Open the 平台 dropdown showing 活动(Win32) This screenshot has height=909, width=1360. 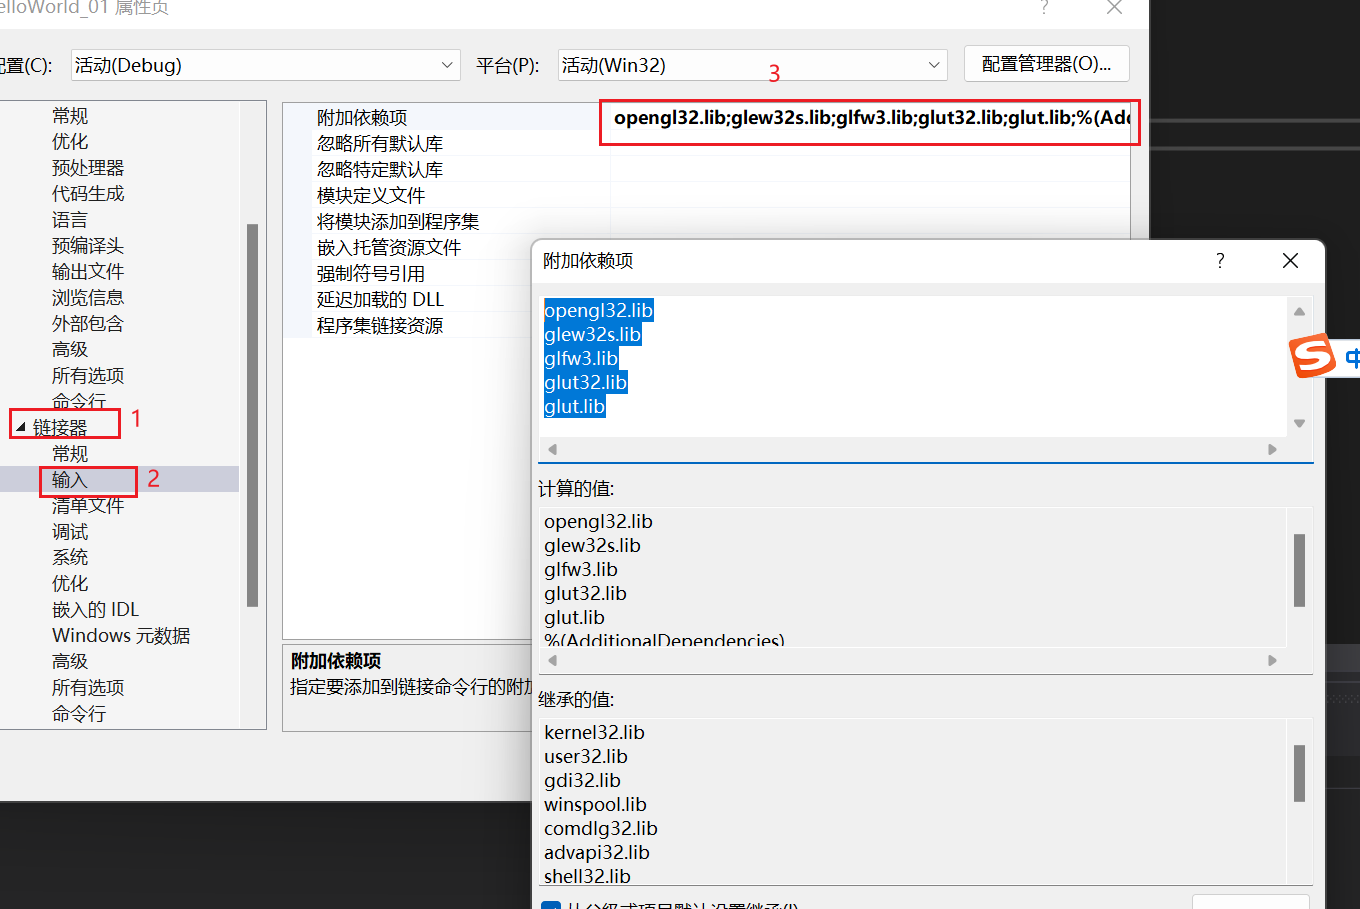[x=752, y=65]
